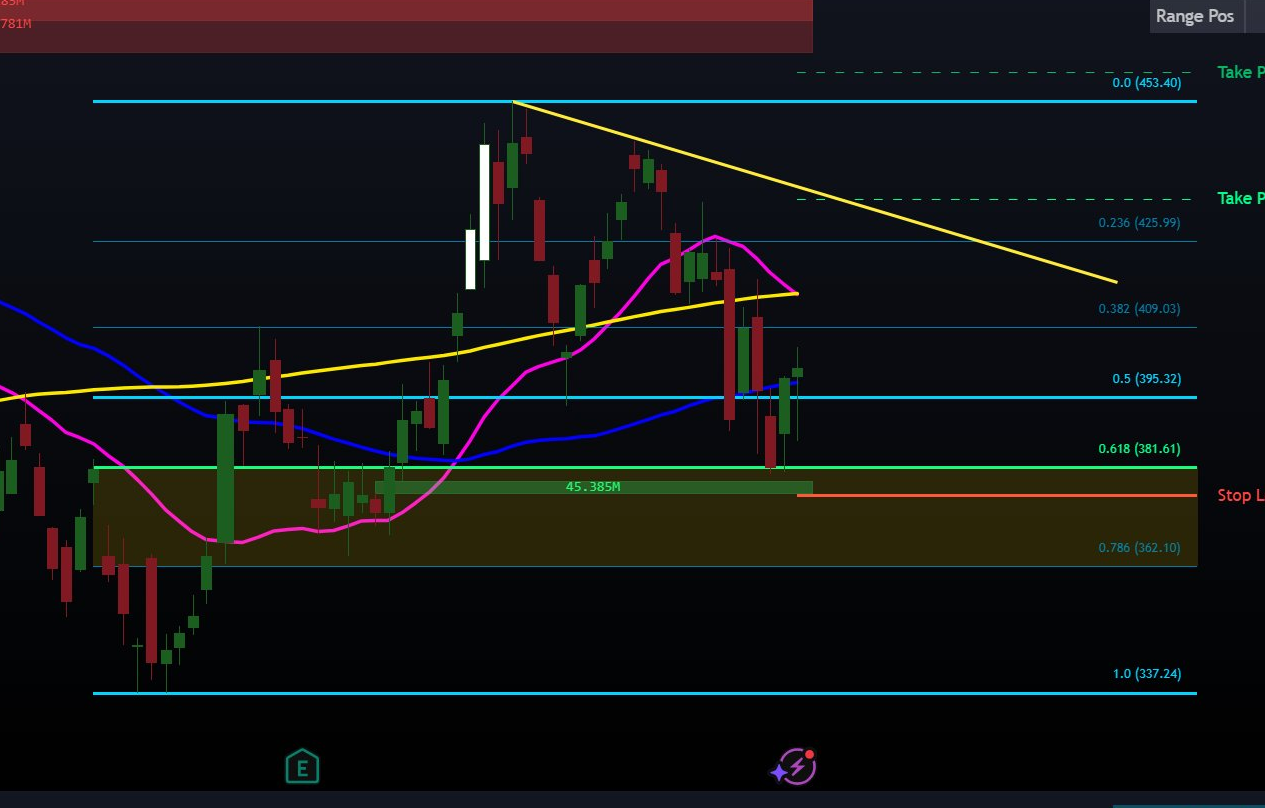Click the 1.0 (337.24) Fibonacci label

pyautogui.click(x=1147, y=674)
